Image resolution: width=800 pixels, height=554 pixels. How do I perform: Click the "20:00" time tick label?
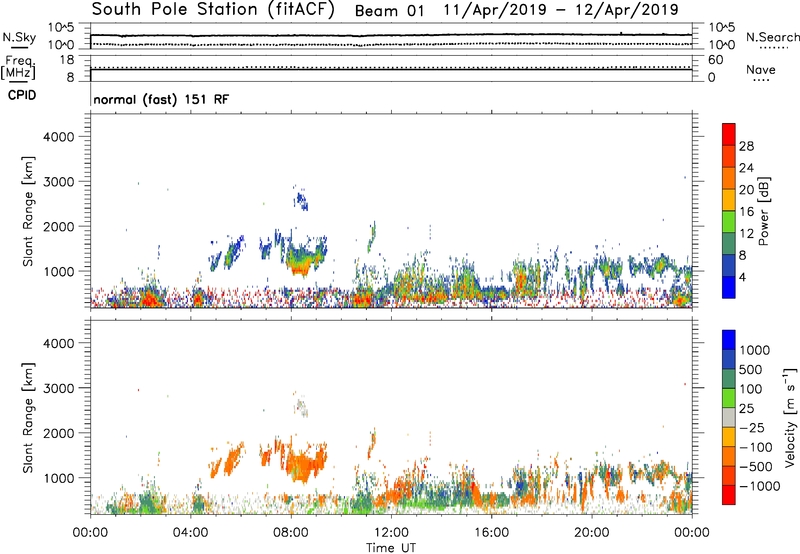591,533
